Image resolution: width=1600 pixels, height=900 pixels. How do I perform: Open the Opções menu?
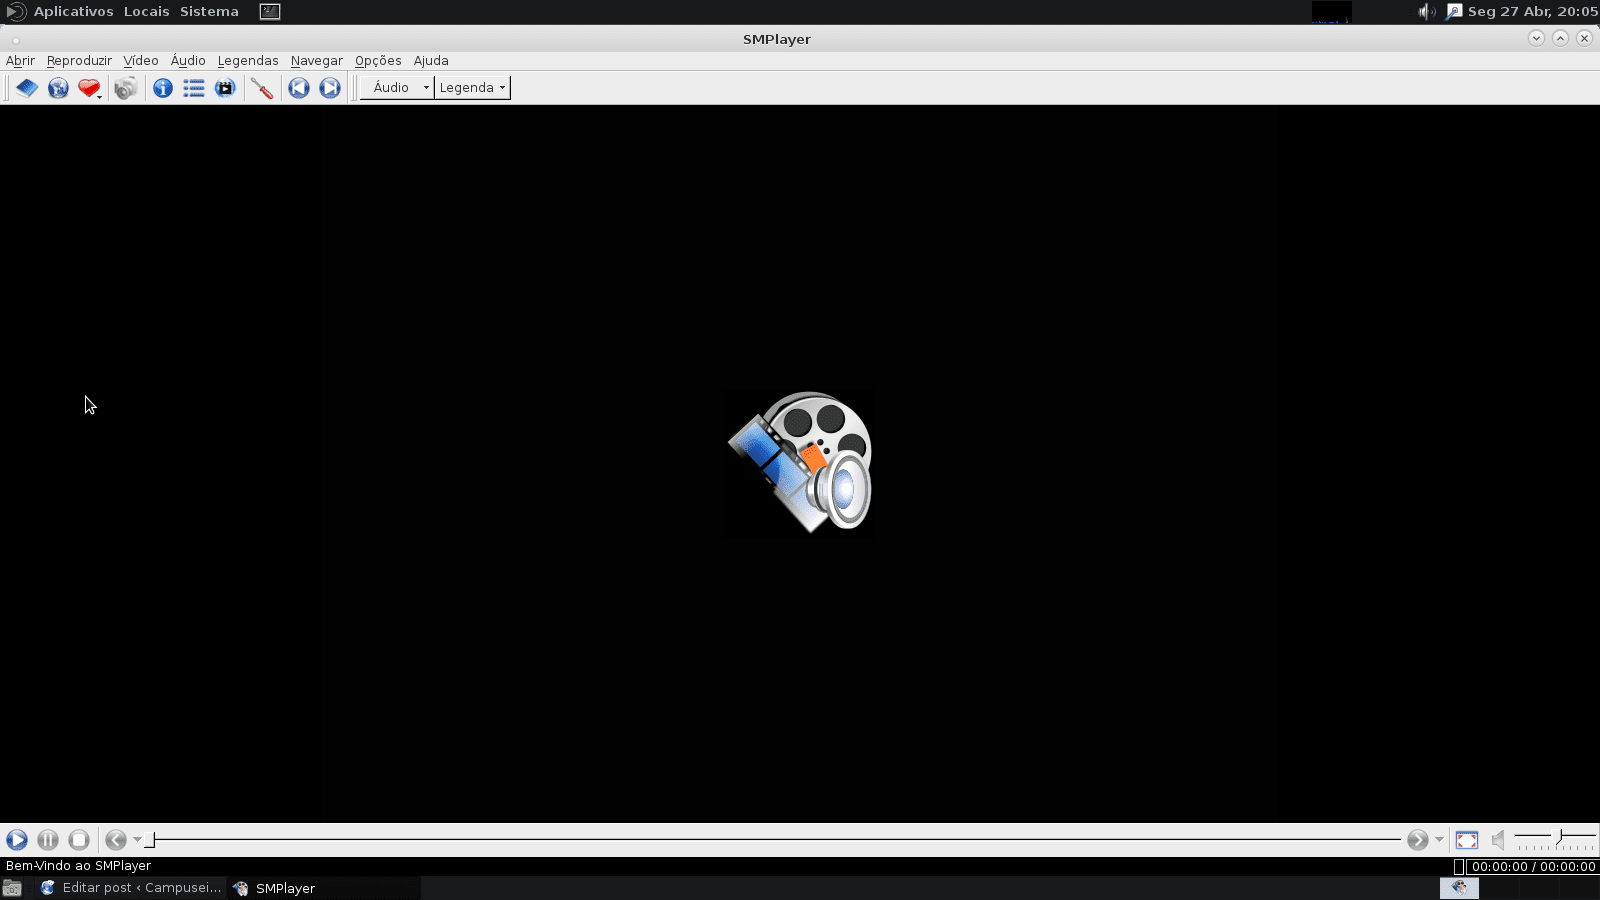tap(378, 61)
